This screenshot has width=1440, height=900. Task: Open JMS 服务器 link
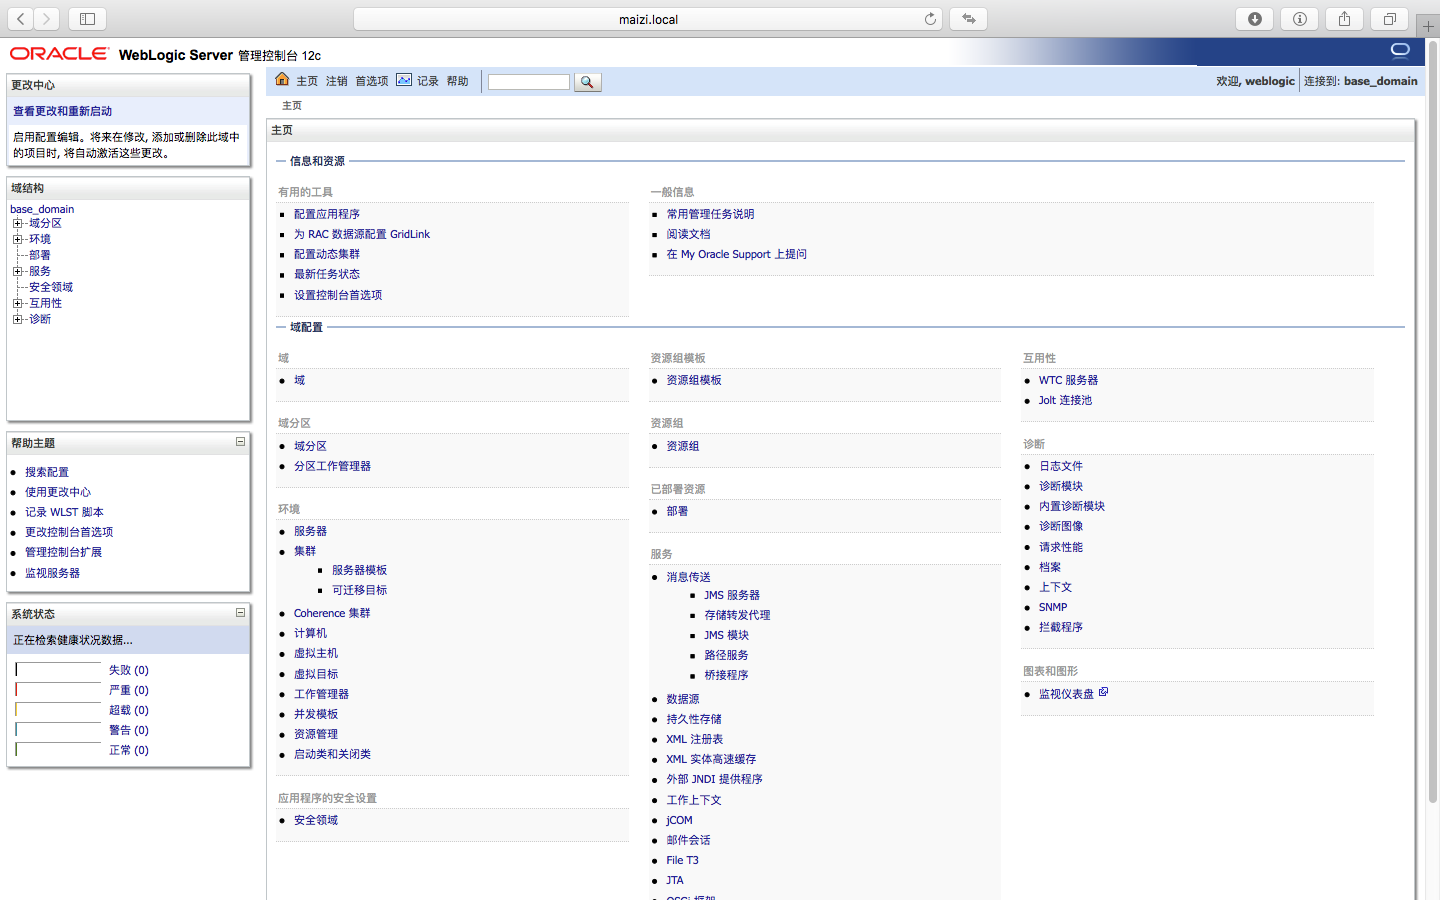(x=732, y=595)
